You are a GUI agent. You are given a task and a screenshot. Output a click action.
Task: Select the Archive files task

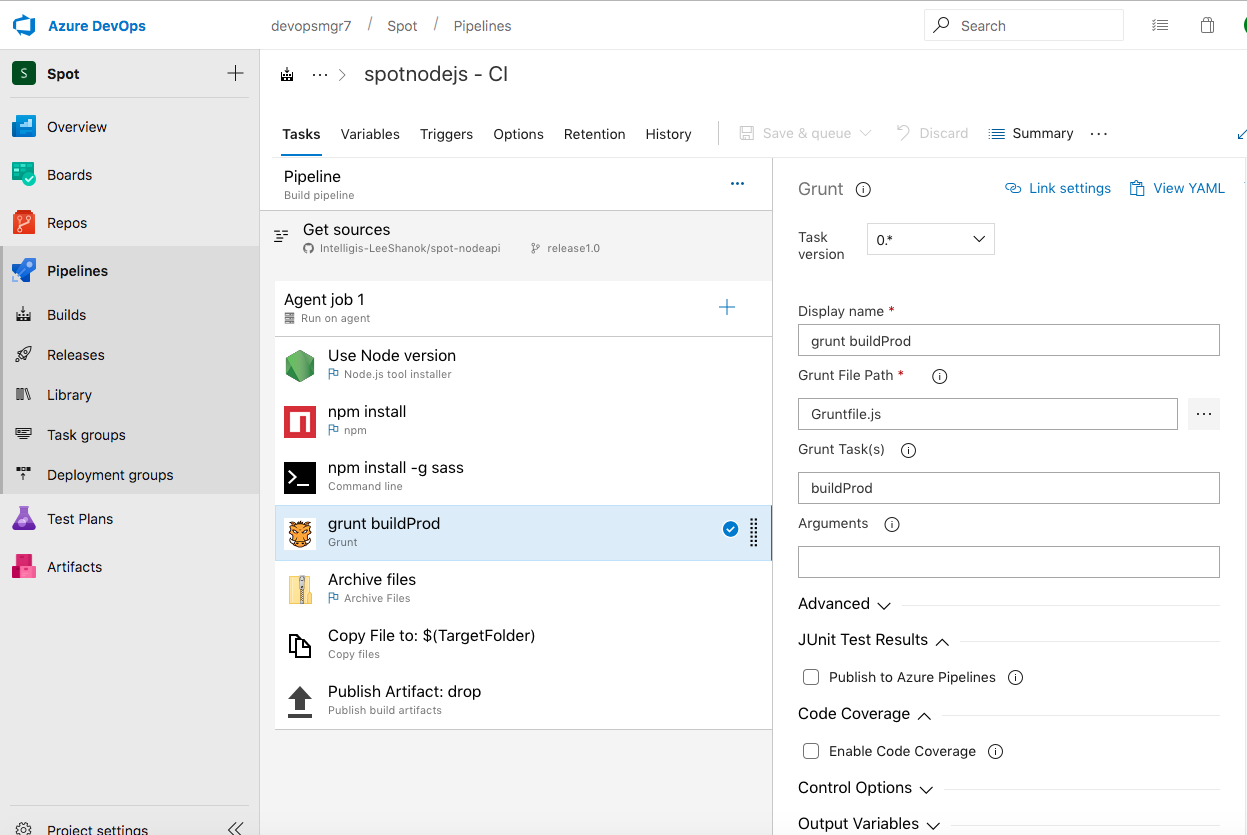pyautogui.click(x=523, y=589)
